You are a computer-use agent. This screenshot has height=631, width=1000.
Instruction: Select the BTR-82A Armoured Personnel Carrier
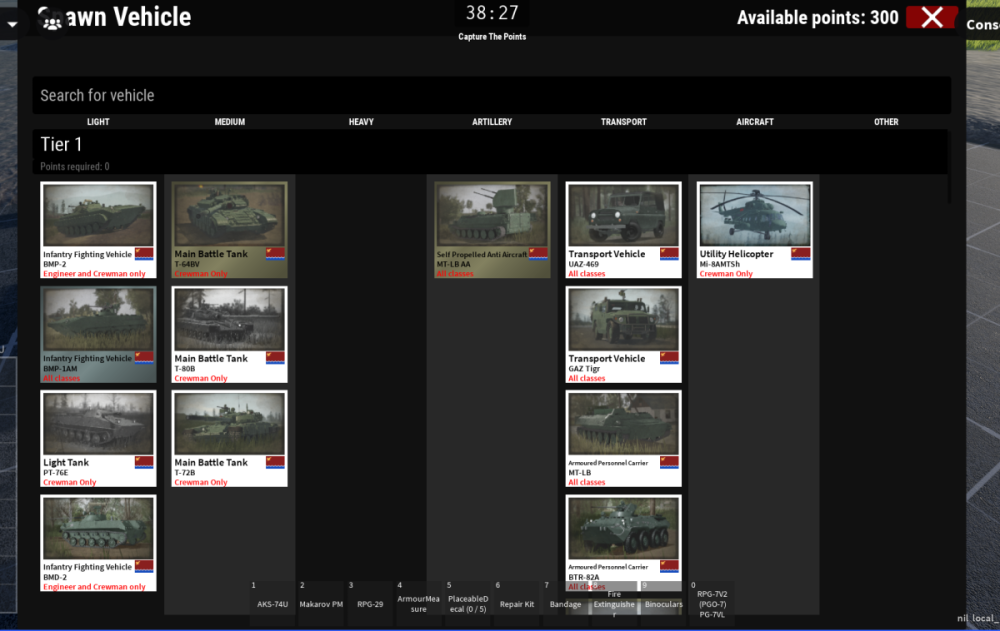623,543
